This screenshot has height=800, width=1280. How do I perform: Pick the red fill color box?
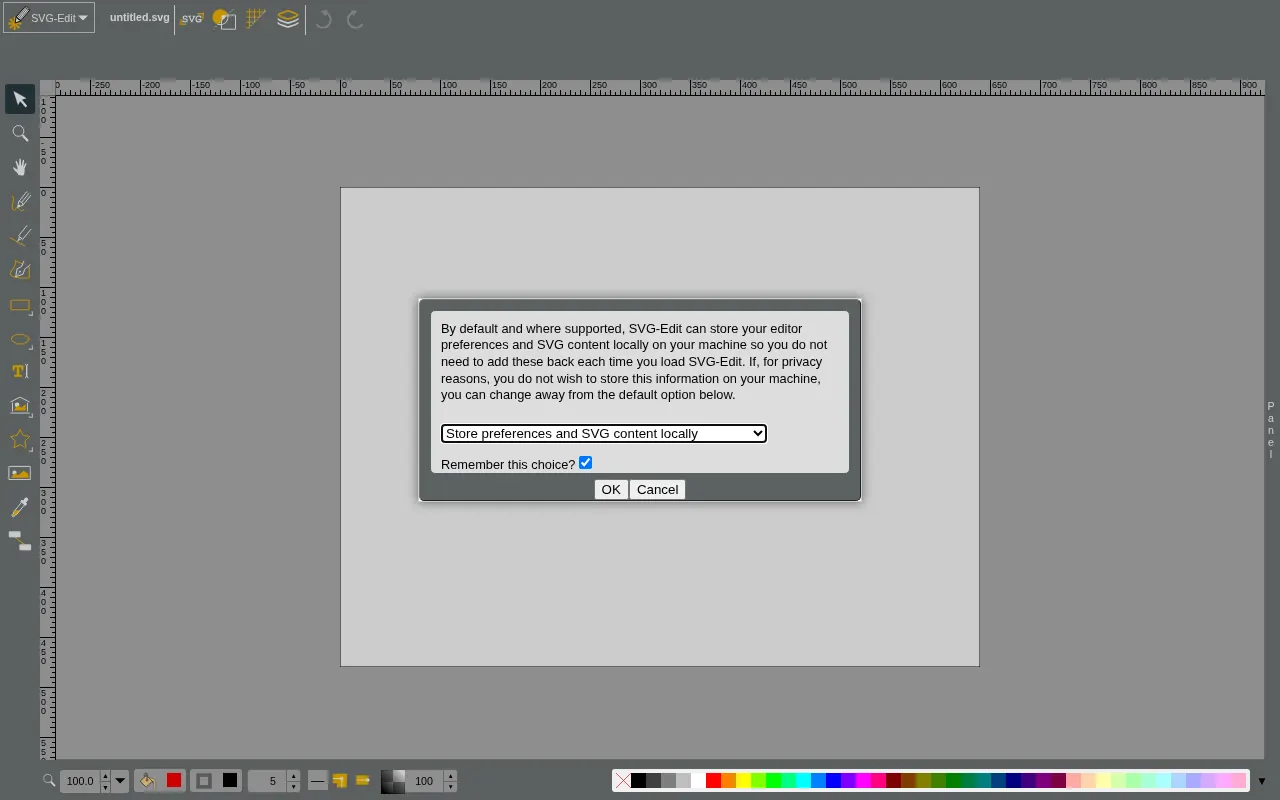[174, 780]
